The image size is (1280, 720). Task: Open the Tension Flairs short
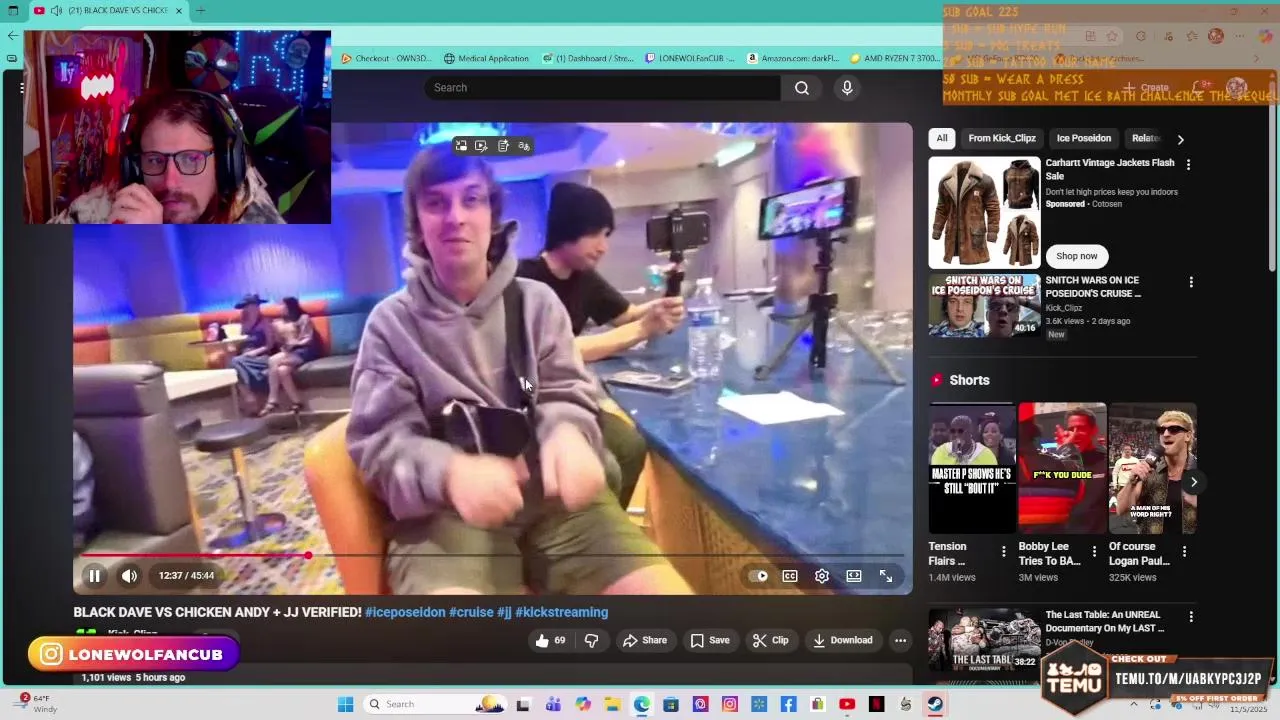point(972,469)
